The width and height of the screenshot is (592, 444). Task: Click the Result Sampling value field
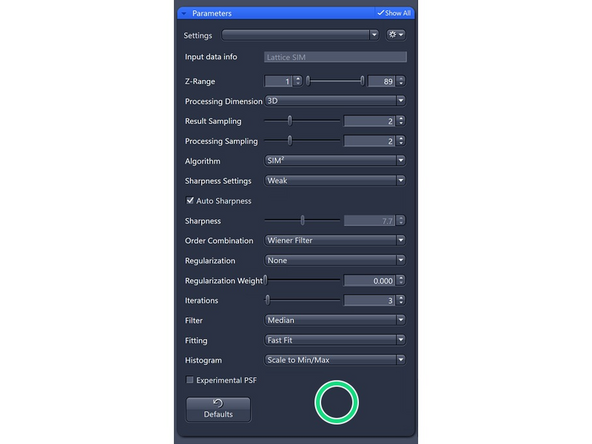pyautogui.click(x=370, y=121)
